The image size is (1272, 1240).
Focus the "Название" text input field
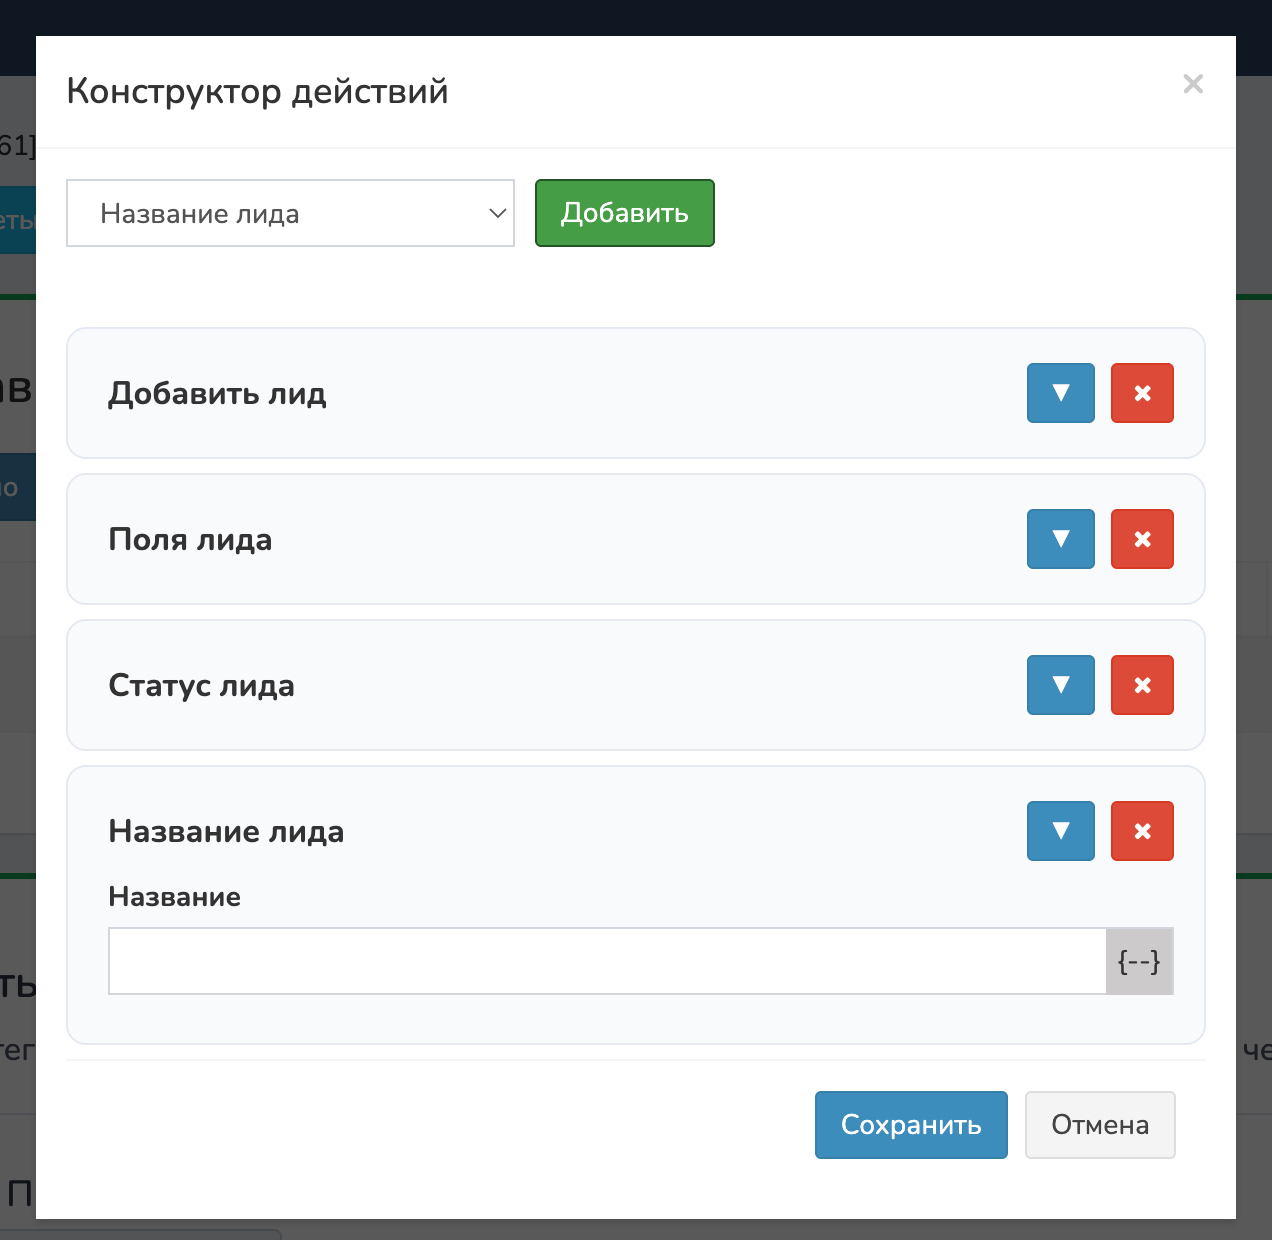click(x=606, y=961)
